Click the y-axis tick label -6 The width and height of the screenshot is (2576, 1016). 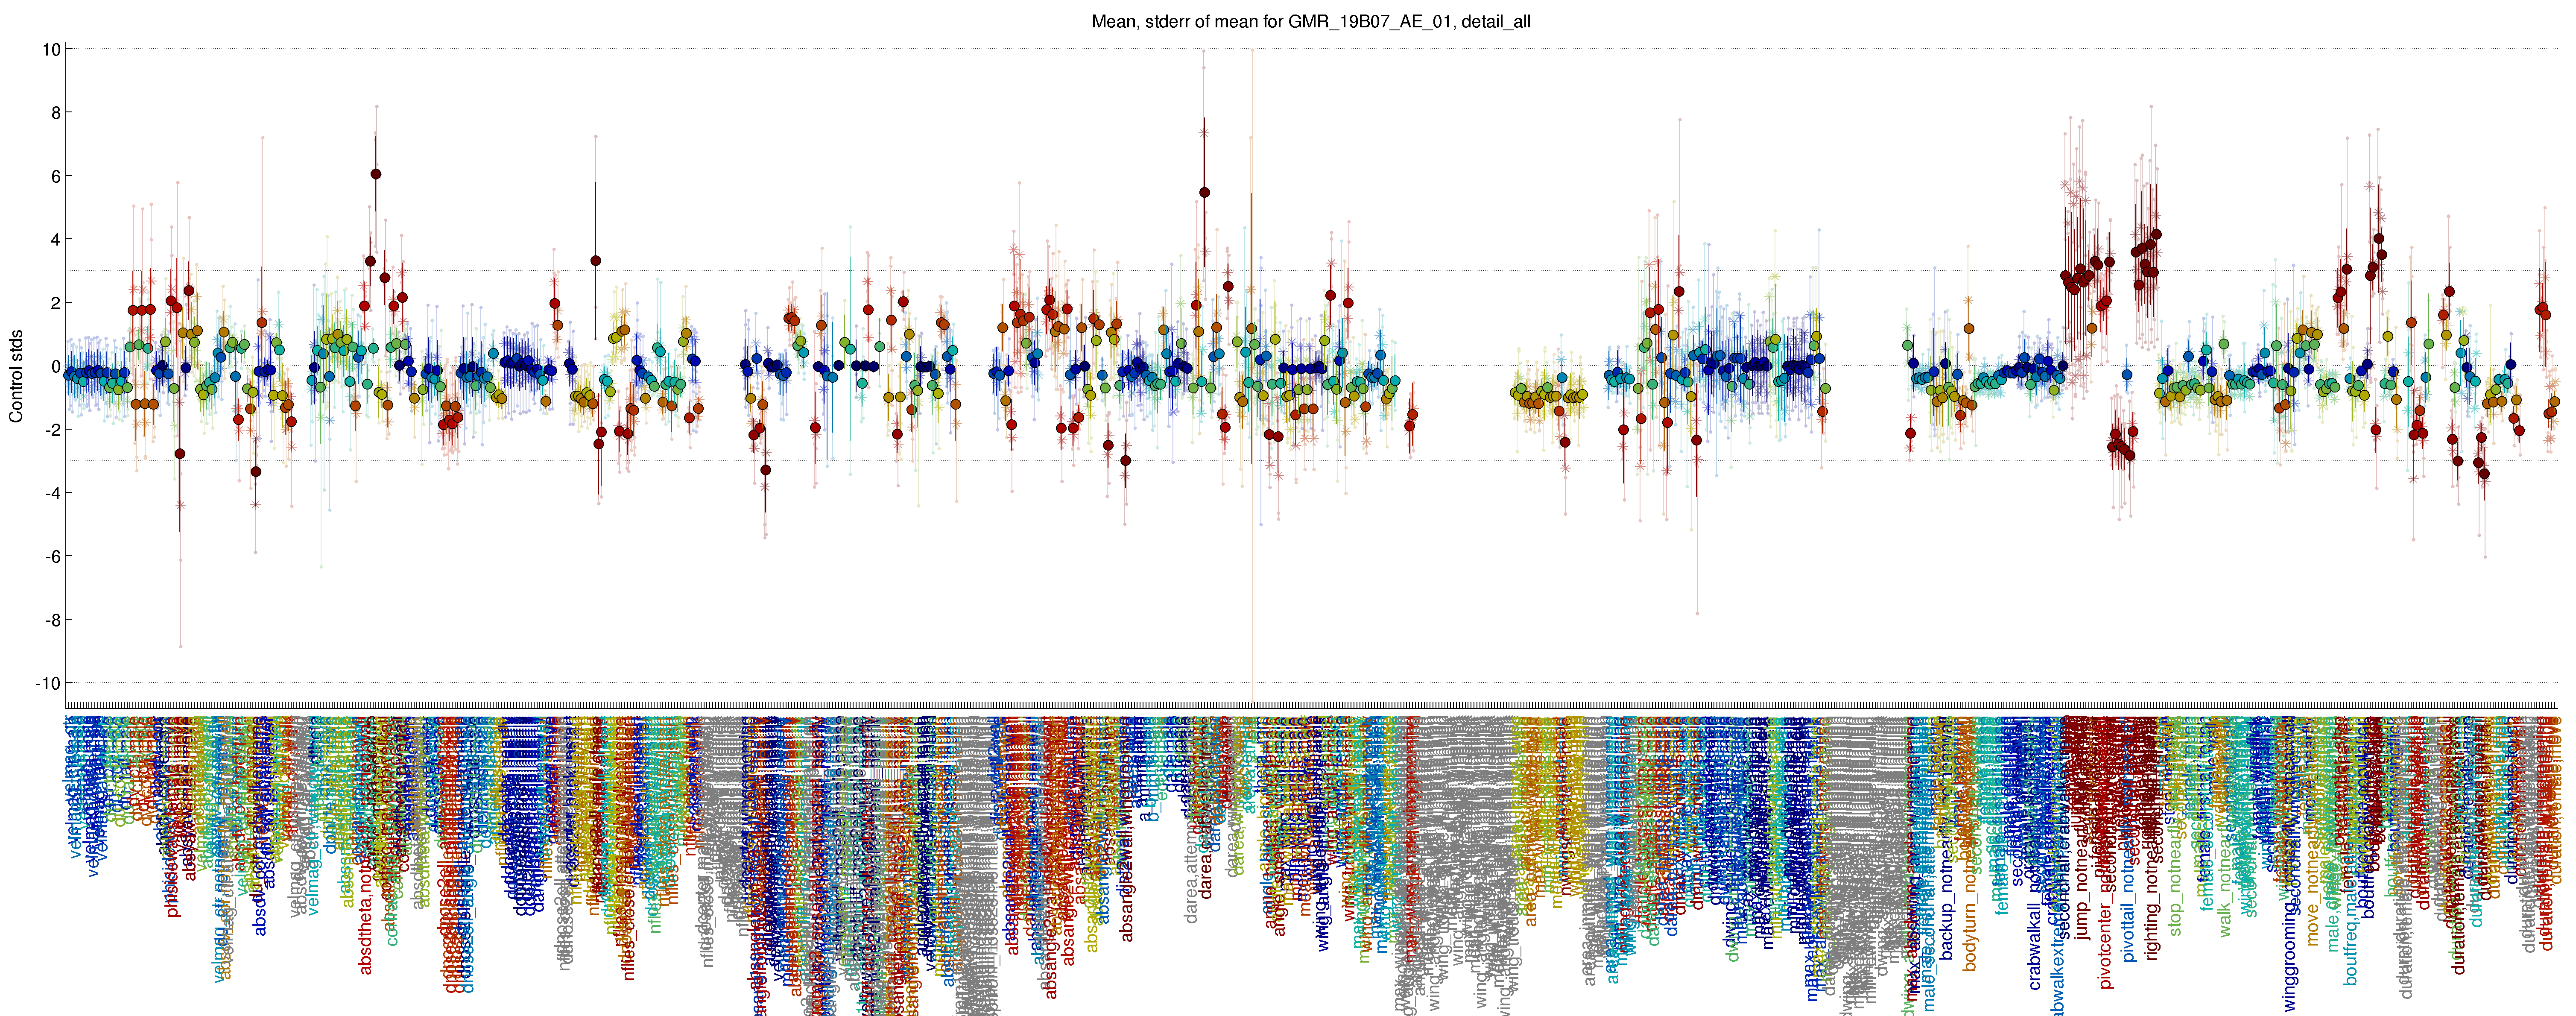[53, 556]
